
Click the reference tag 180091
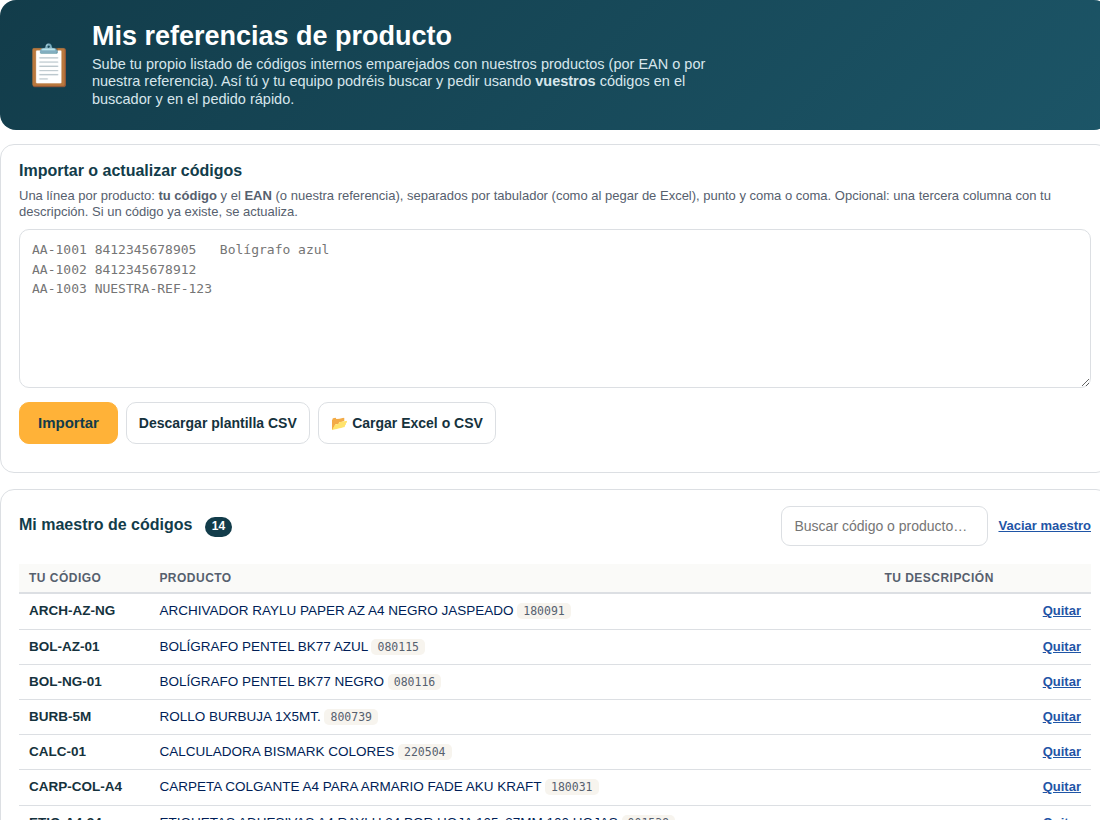click(x=544, y=611)
